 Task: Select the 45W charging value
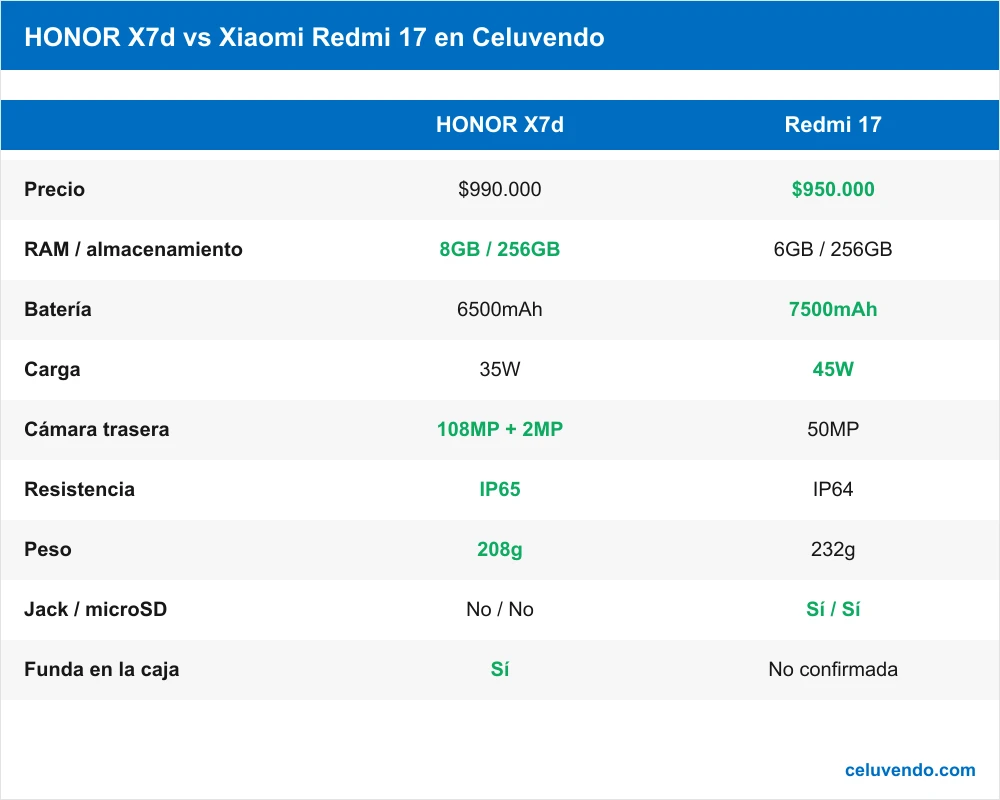click(833, 369)
